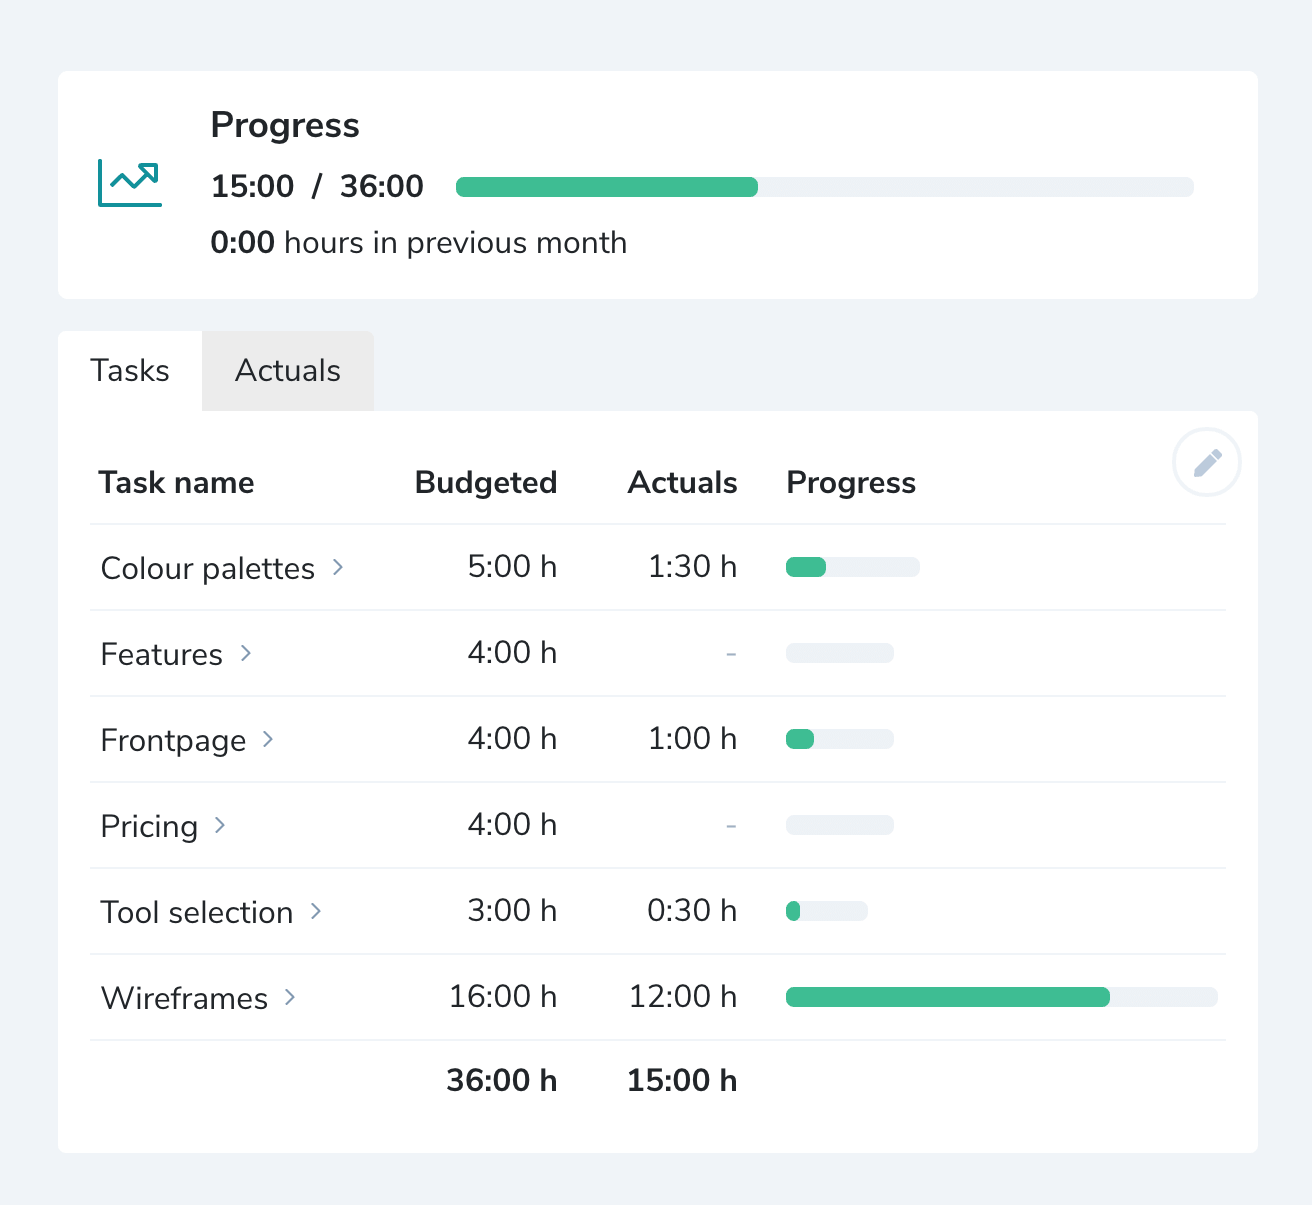Click the Budgeted column header

486,482
